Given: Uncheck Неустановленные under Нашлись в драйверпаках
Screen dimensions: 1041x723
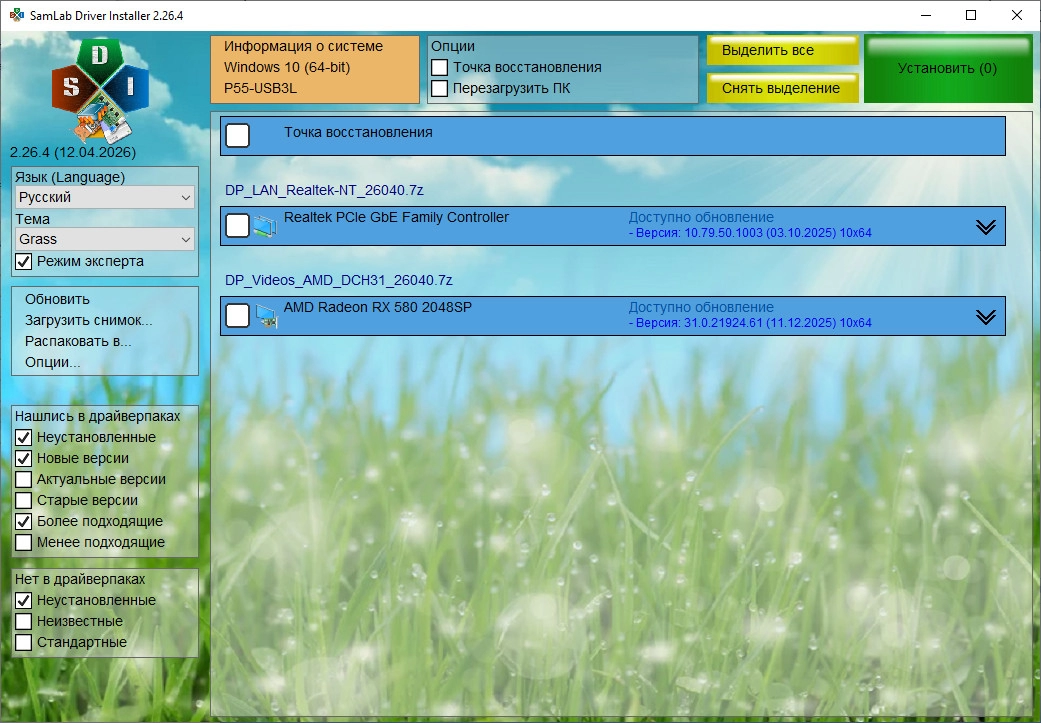Looking at the screenshot, I should tap(24, 438).
